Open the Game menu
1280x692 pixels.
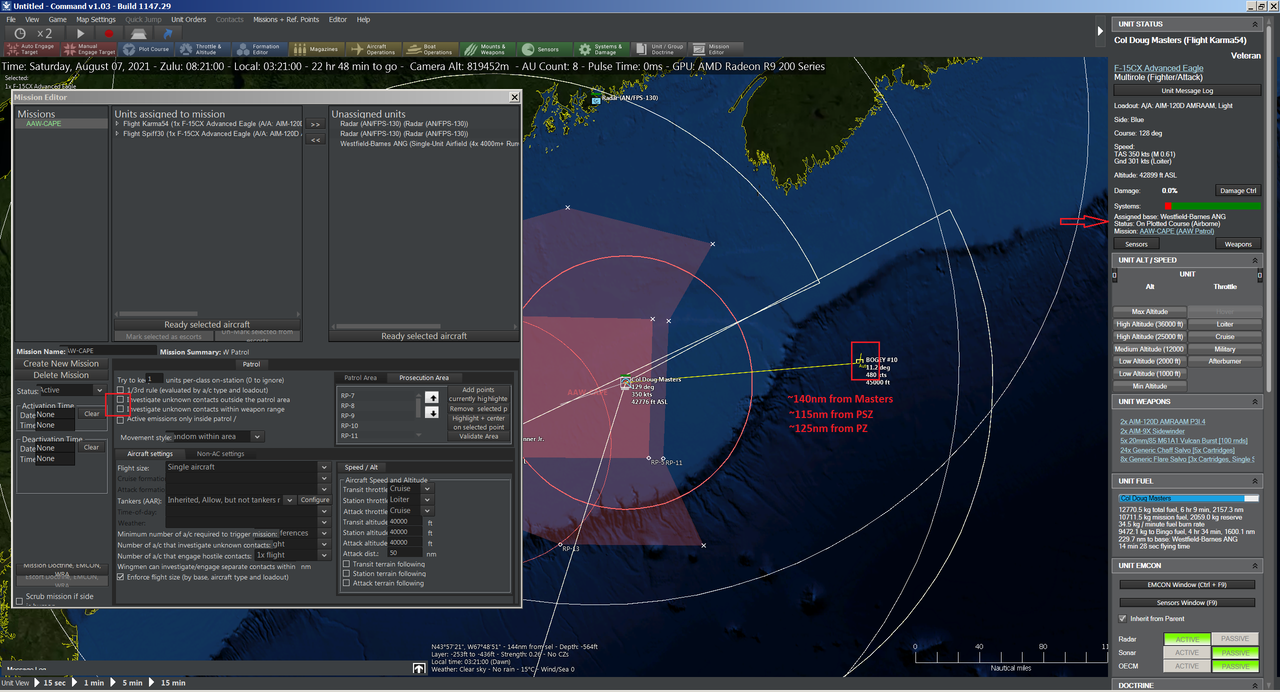point(58,19)
